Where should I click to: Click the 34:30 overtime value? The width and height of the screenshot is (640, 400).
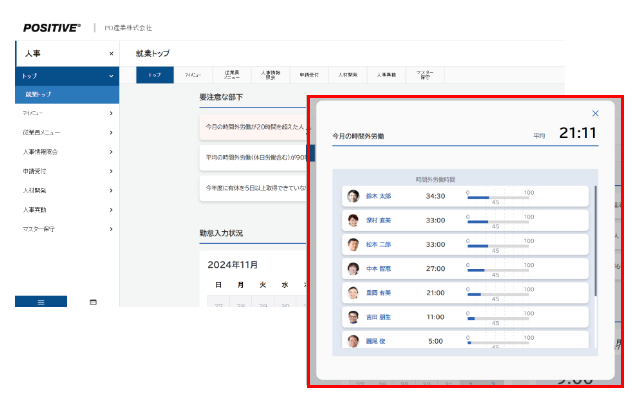pyautogui.click(x=435, y=196)
